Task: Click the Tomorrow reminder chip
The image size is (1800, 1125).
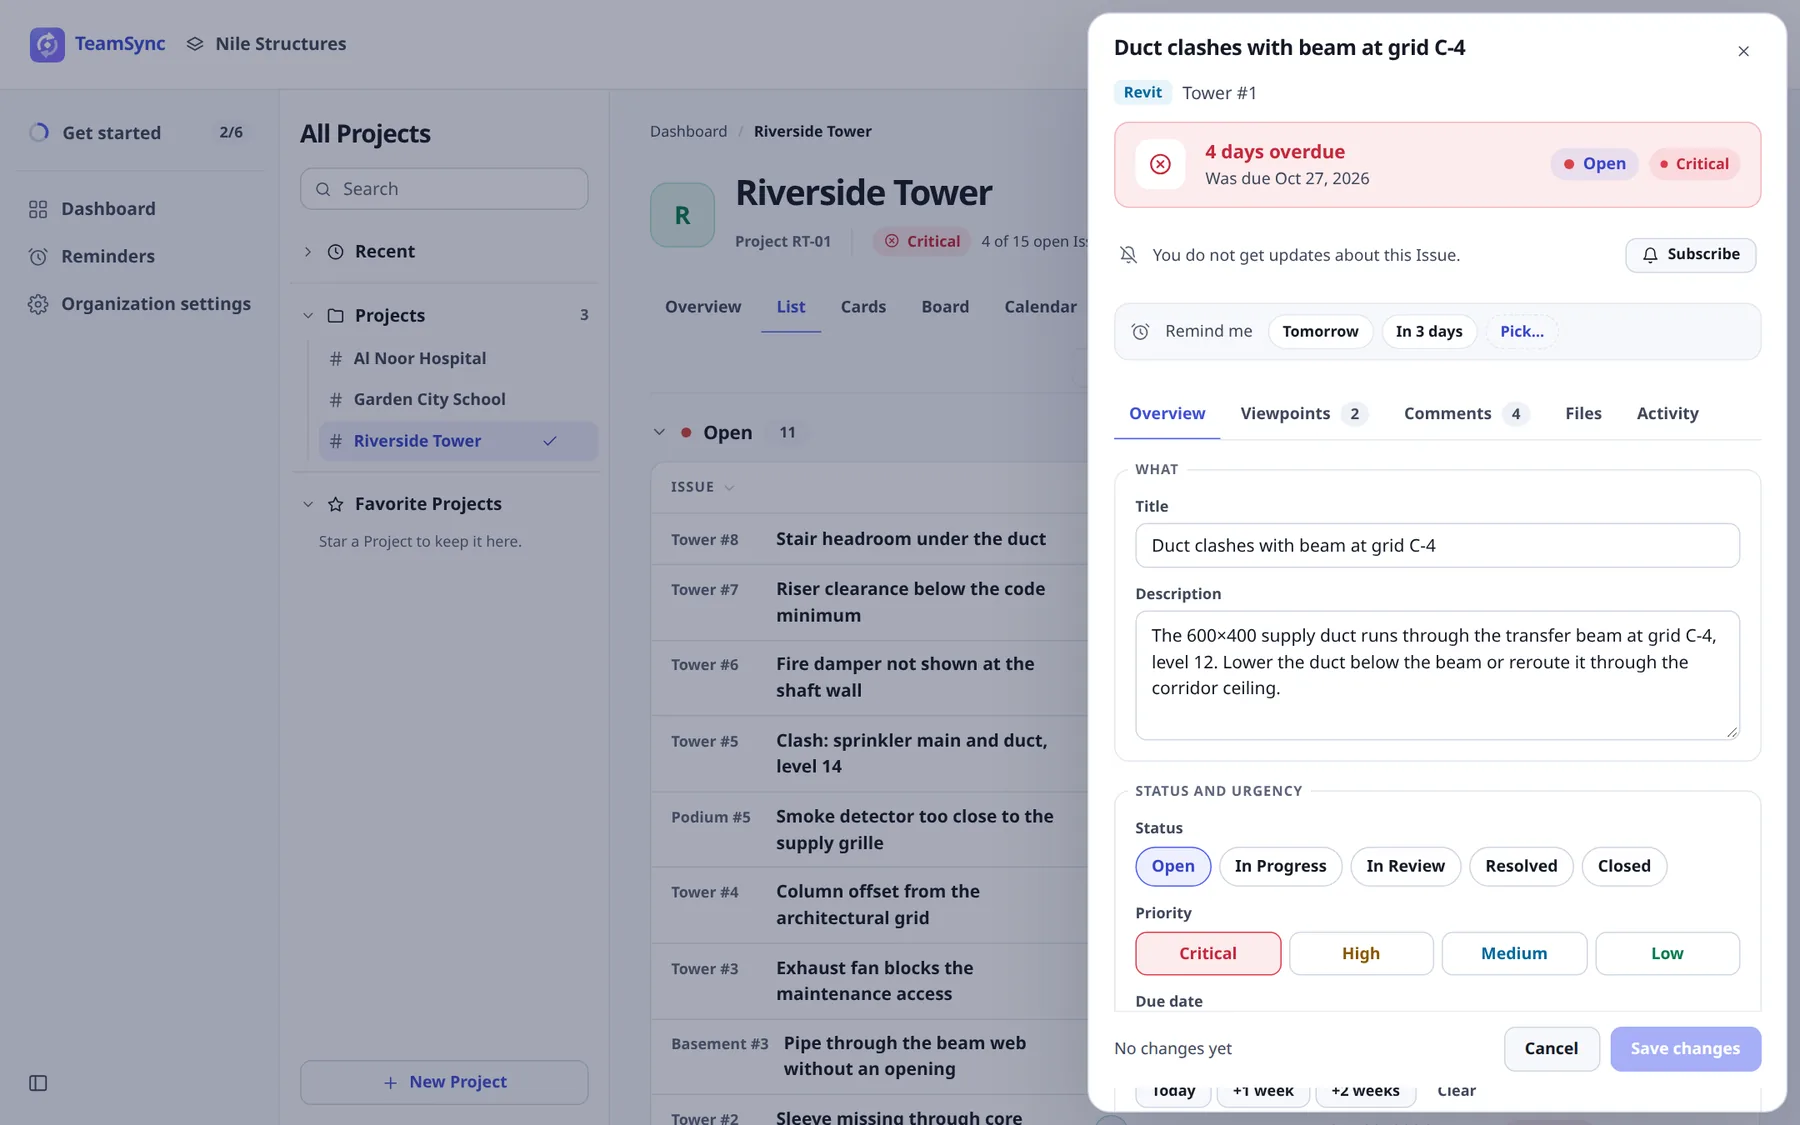Action: coord(1320,331)
